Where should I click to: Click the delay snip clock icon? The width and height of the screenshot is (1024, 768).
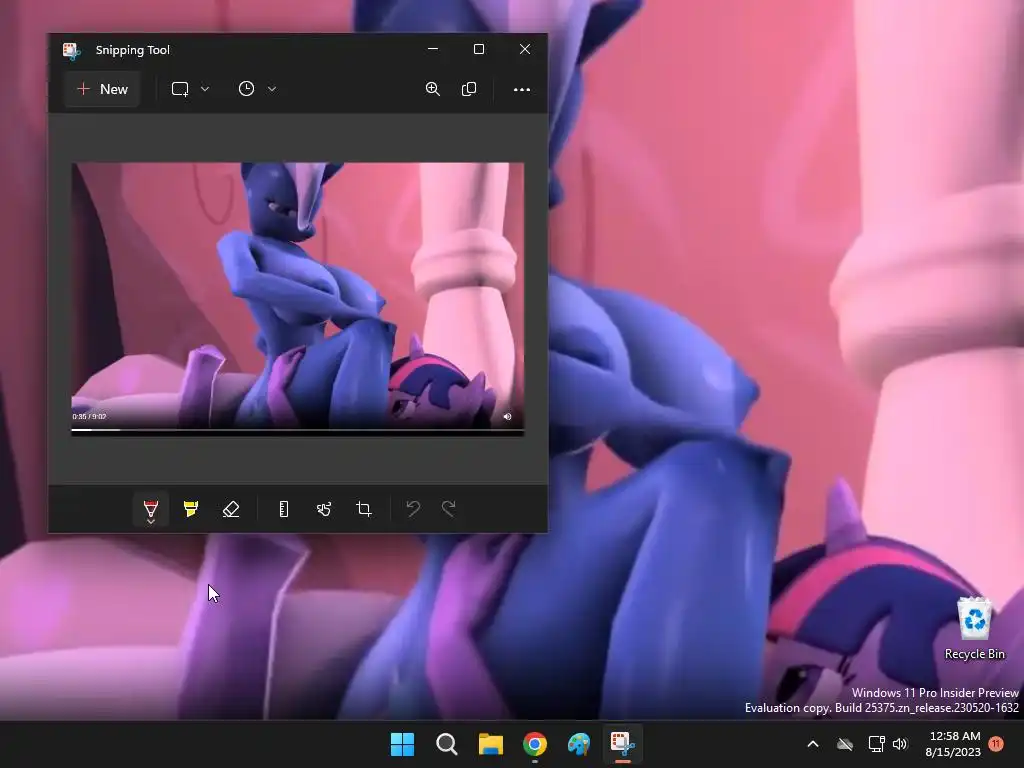point(246,89)
